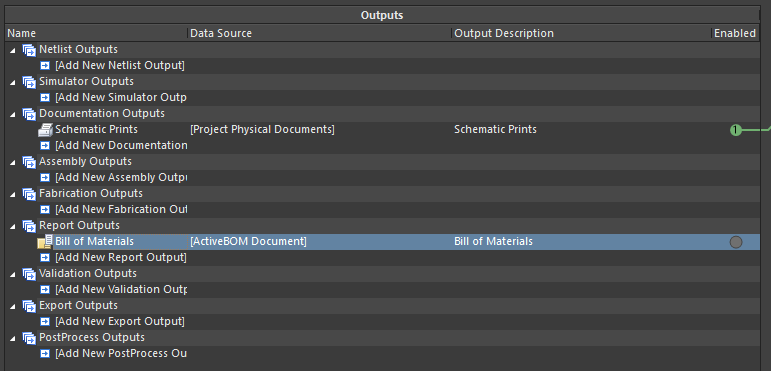Screen dimensions: 771x371
Task: Click the Export Outputs folder icon
Action: coord(29,306)
